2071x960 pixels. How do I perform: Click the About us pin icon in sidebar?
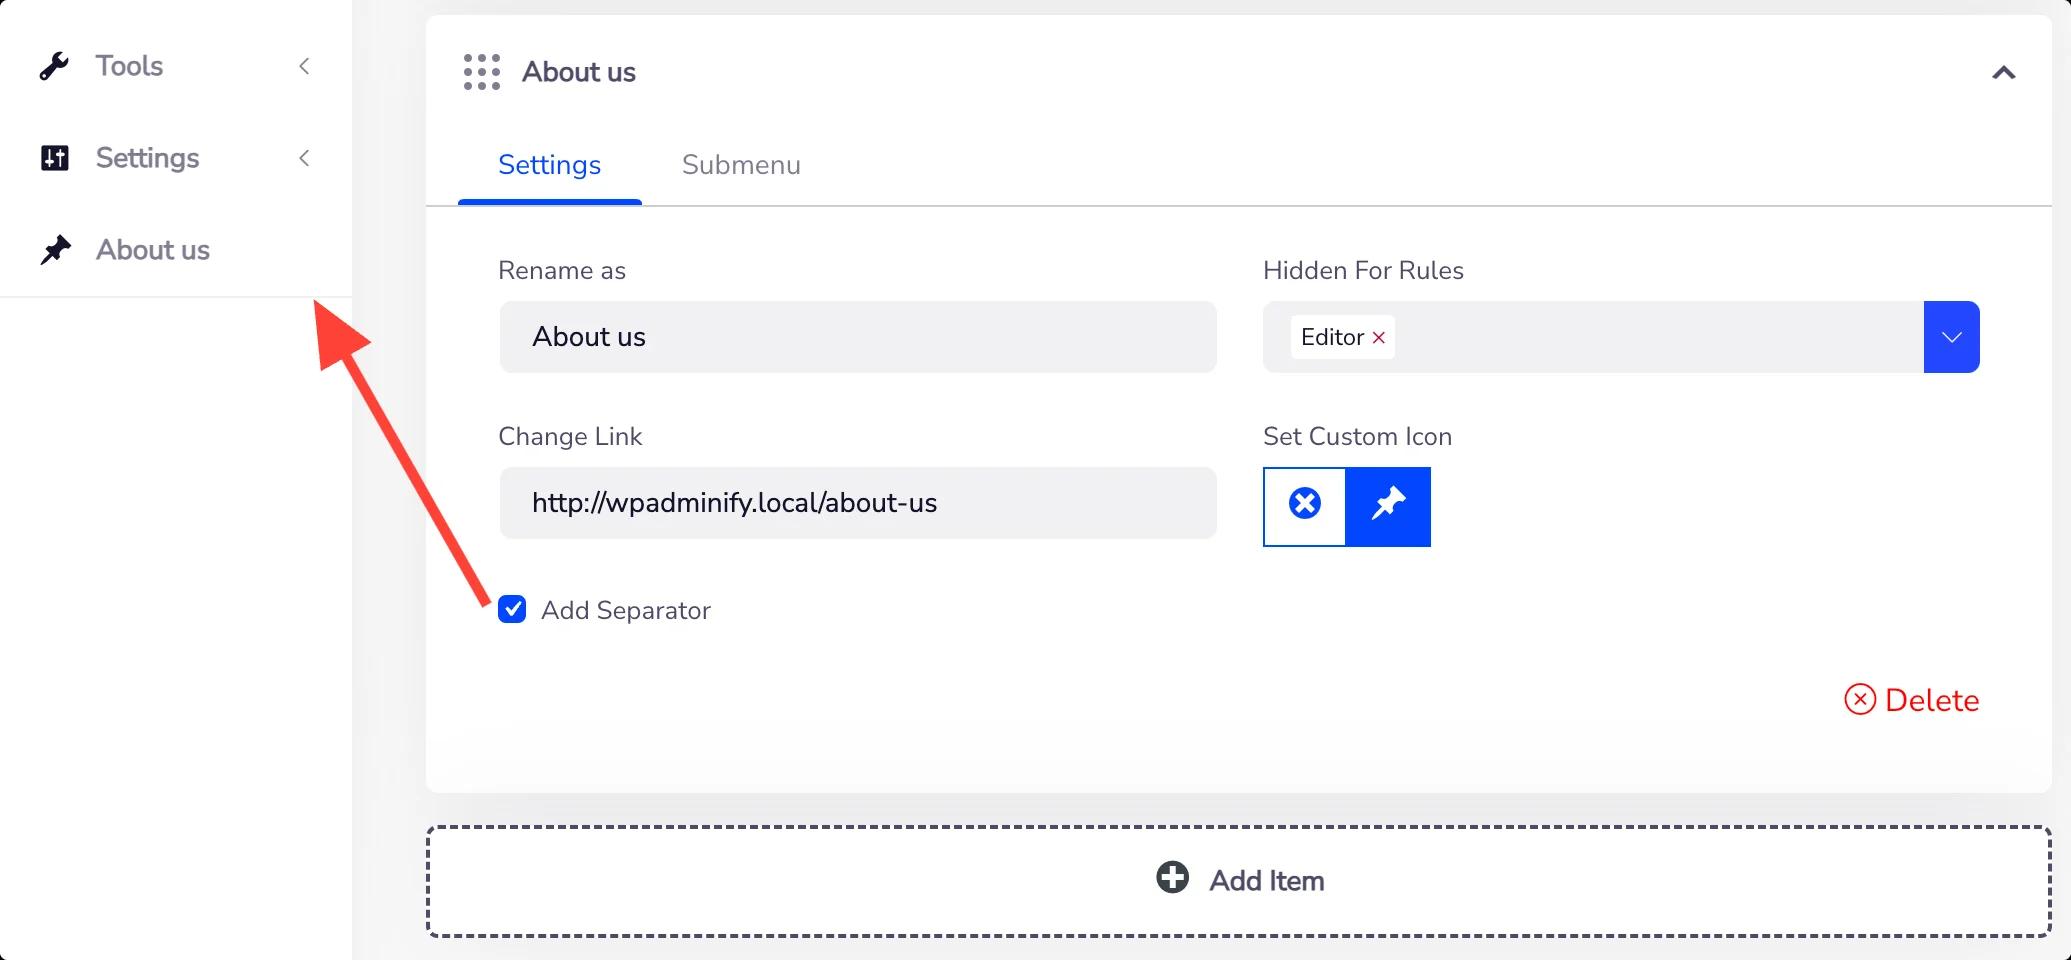55,250
